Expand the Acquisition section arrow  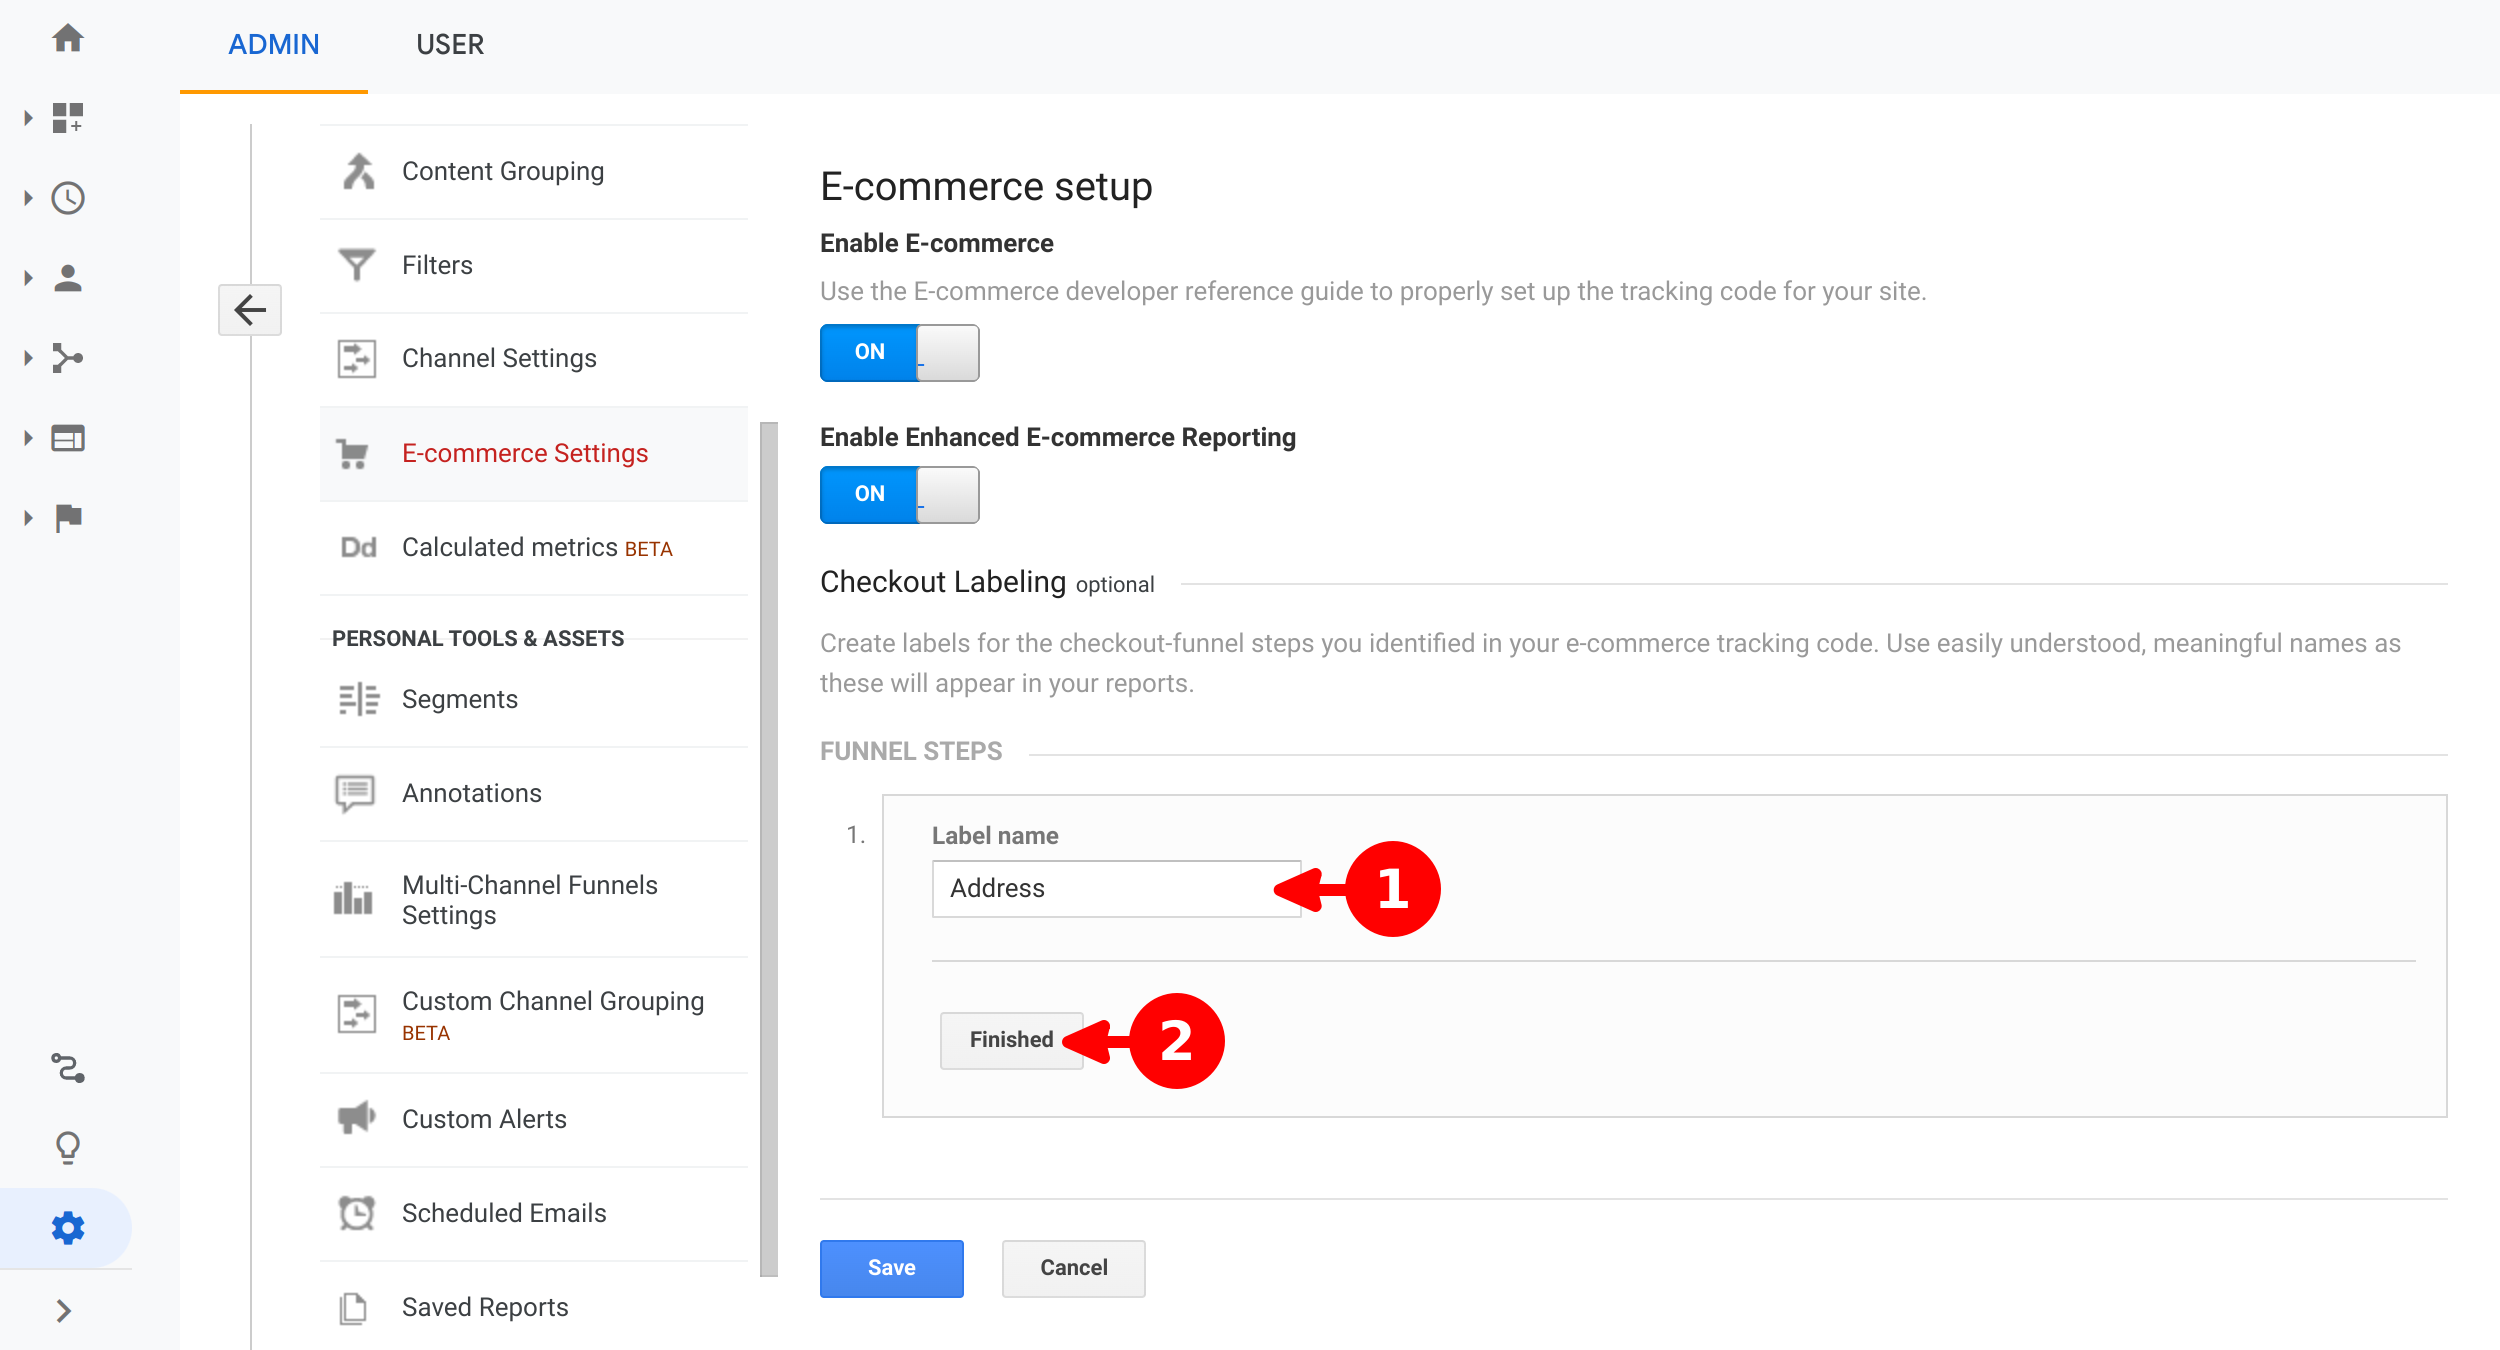point(28,358)
